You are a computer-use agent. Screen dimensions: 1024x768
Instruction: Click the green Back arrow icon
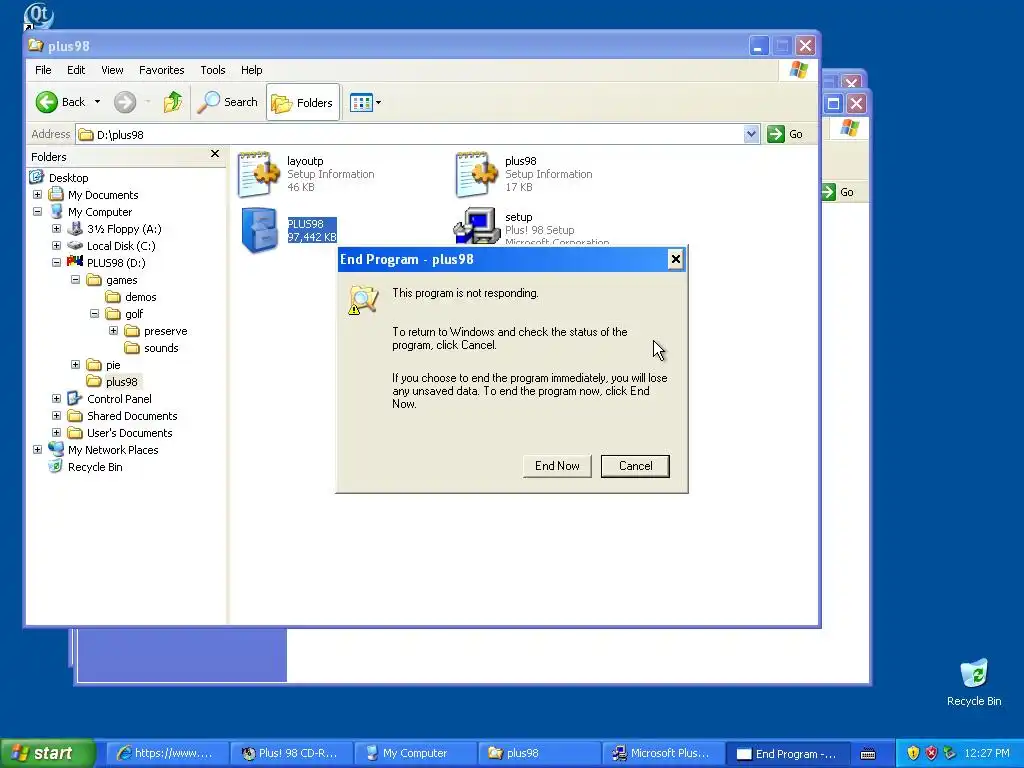46,102
